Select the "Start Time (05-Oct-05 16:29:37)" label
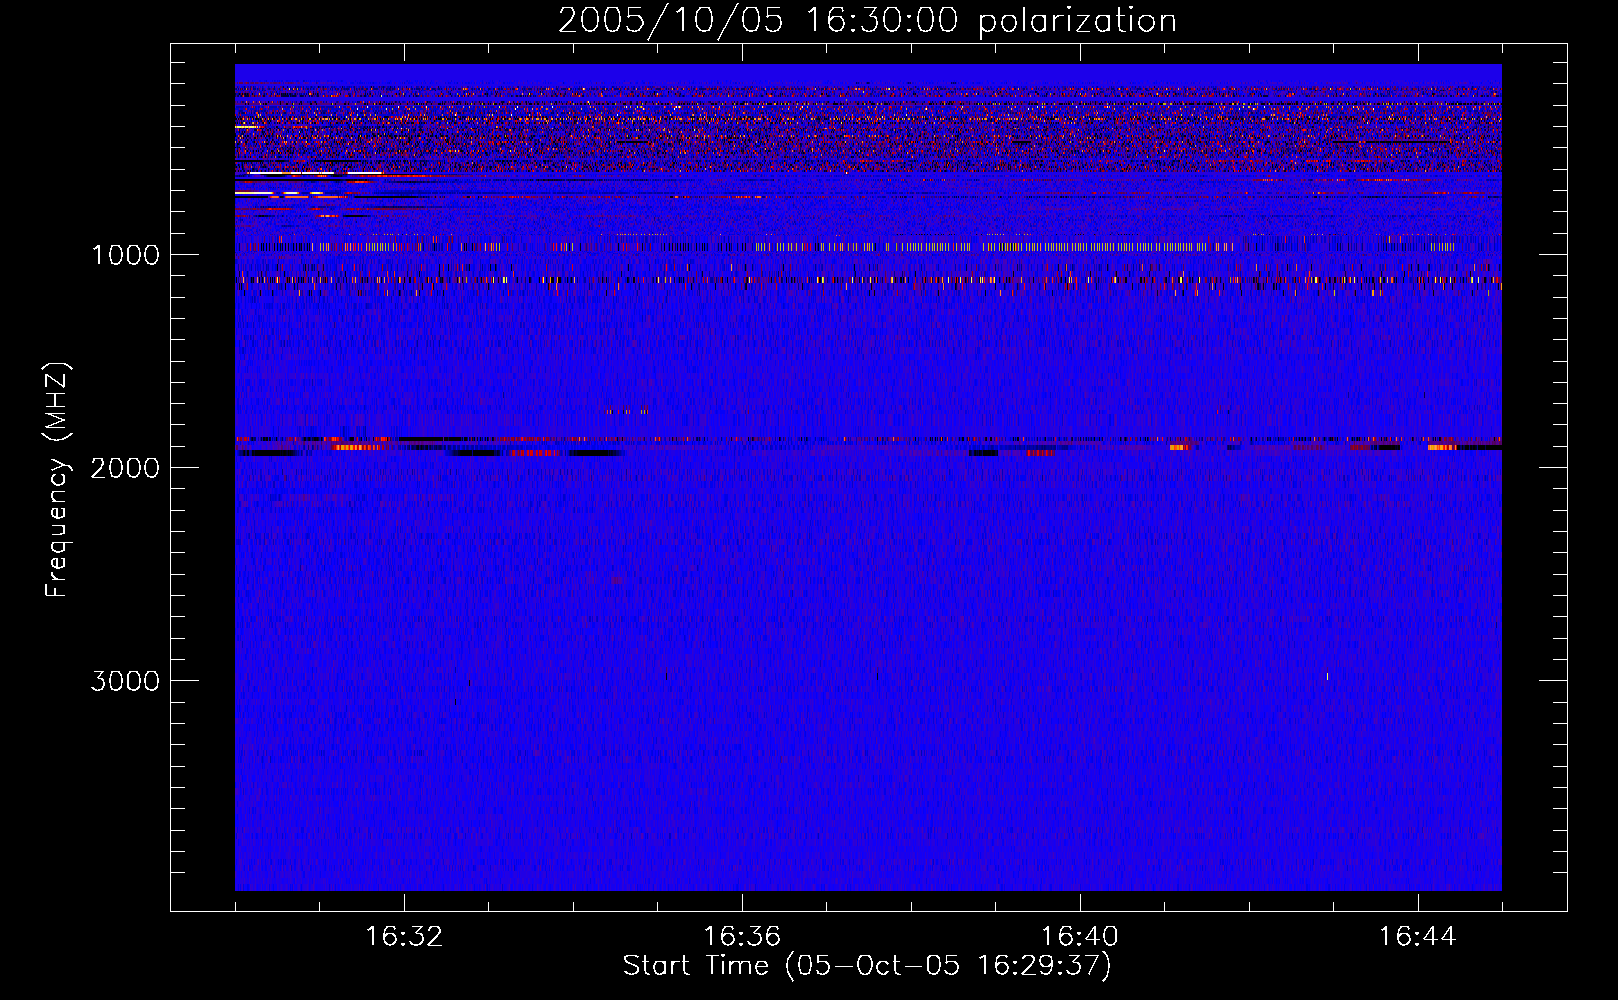 point(867,966)
